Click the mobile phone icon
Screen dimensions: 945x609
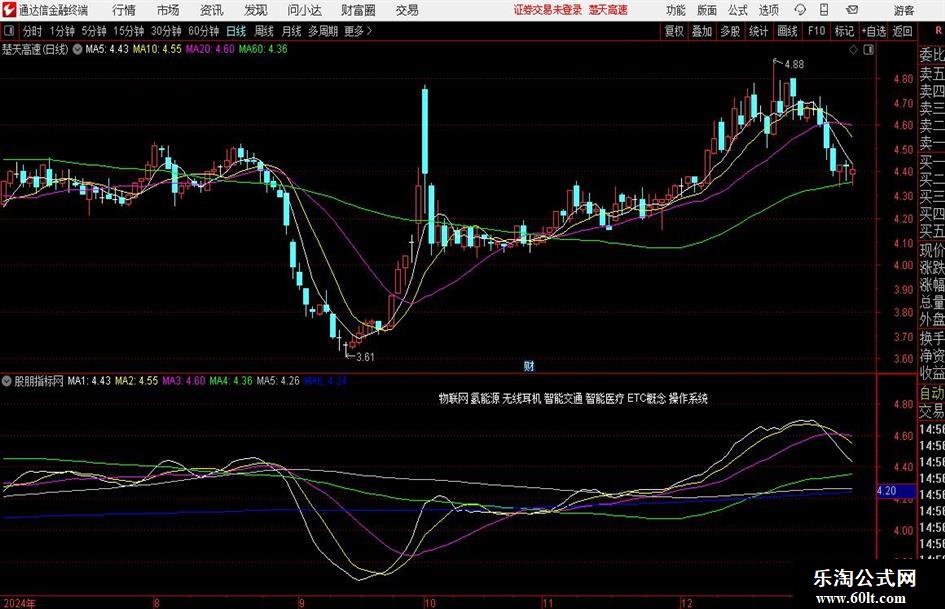coord(824,10)
